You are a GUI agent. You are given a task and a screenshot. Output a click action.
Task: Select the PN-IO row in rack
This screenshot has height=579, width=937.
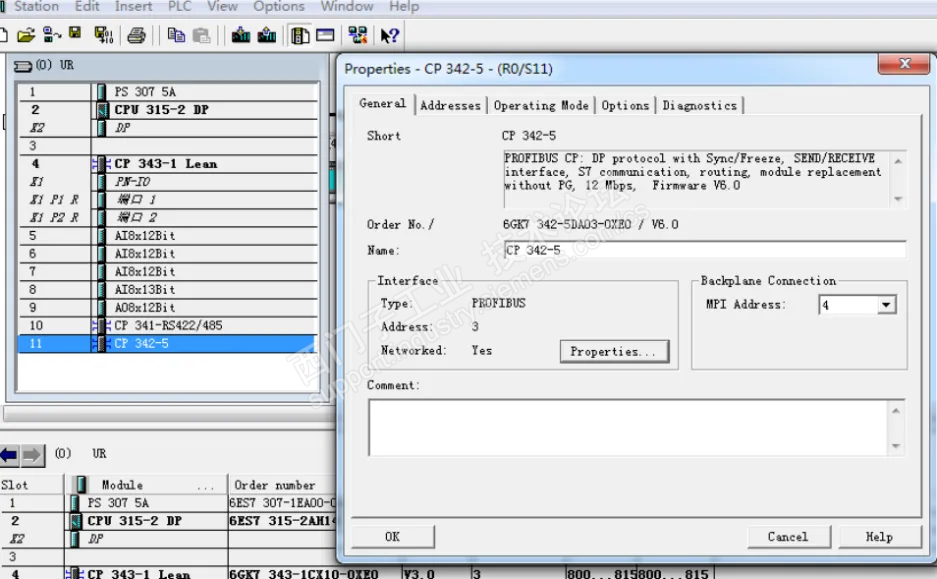(168, 182)
